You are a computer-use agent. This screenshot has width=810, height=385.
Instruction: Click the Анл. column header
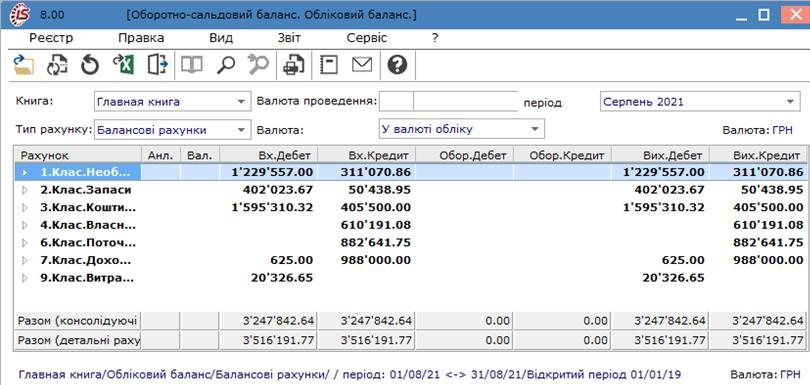click(x=161, y=155)
